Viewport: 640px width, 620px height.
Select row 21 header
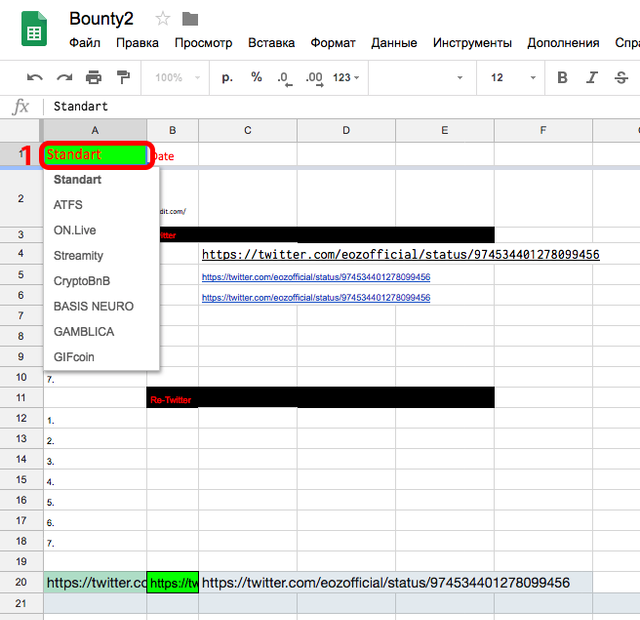pos(21,603)
